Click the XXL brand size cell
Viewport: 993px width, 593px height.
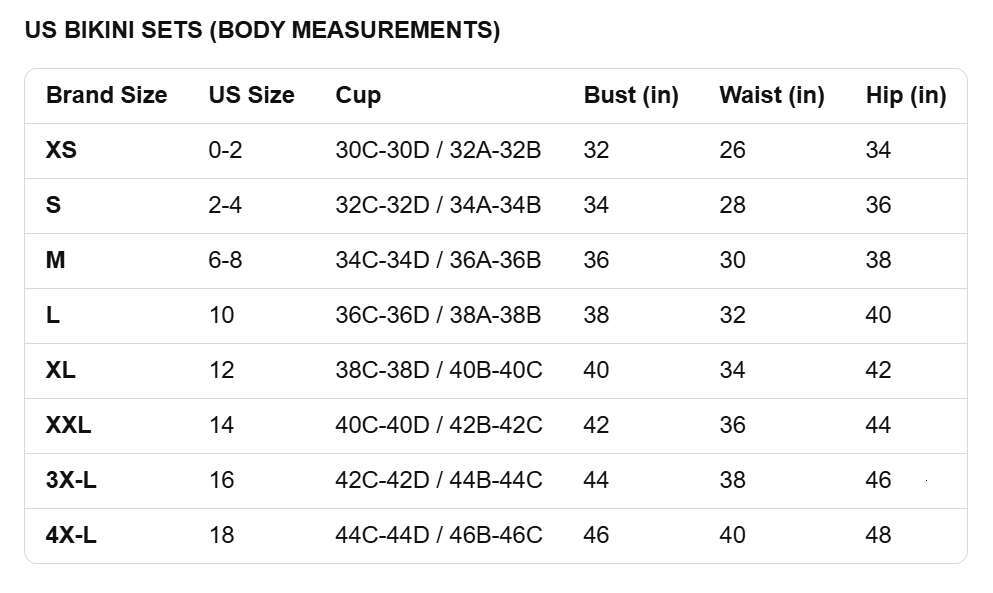(68, 425)
